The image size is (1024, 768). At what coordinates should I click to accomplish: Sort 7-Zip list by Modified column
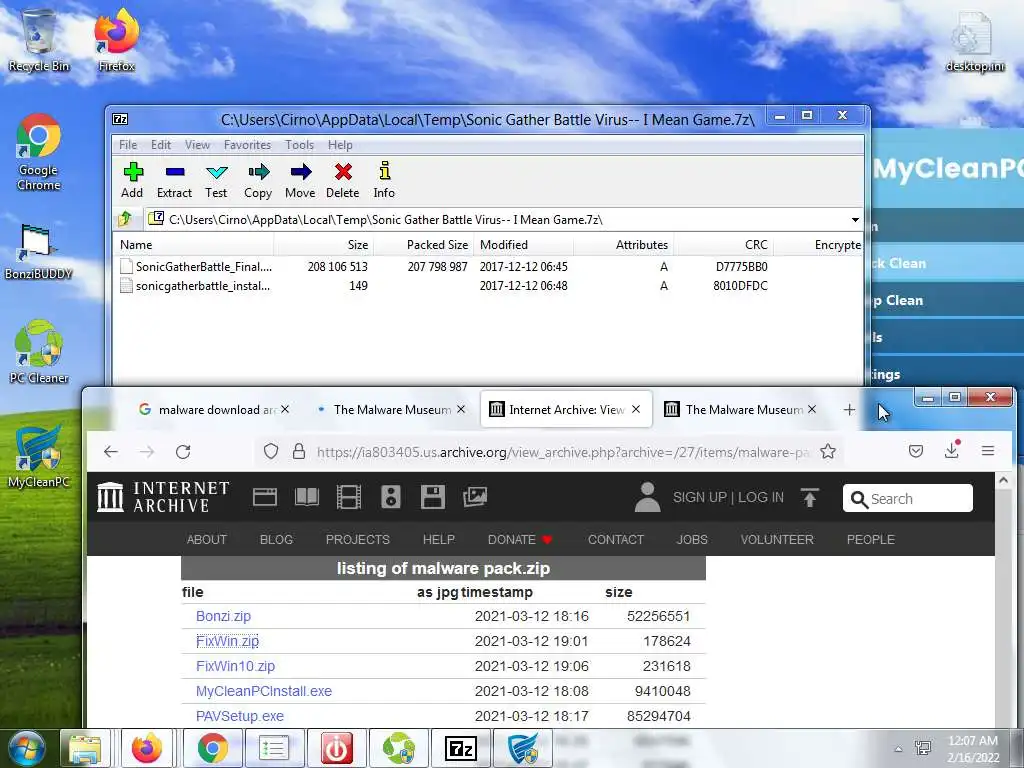pyautogui.click(x=524, y=245)
